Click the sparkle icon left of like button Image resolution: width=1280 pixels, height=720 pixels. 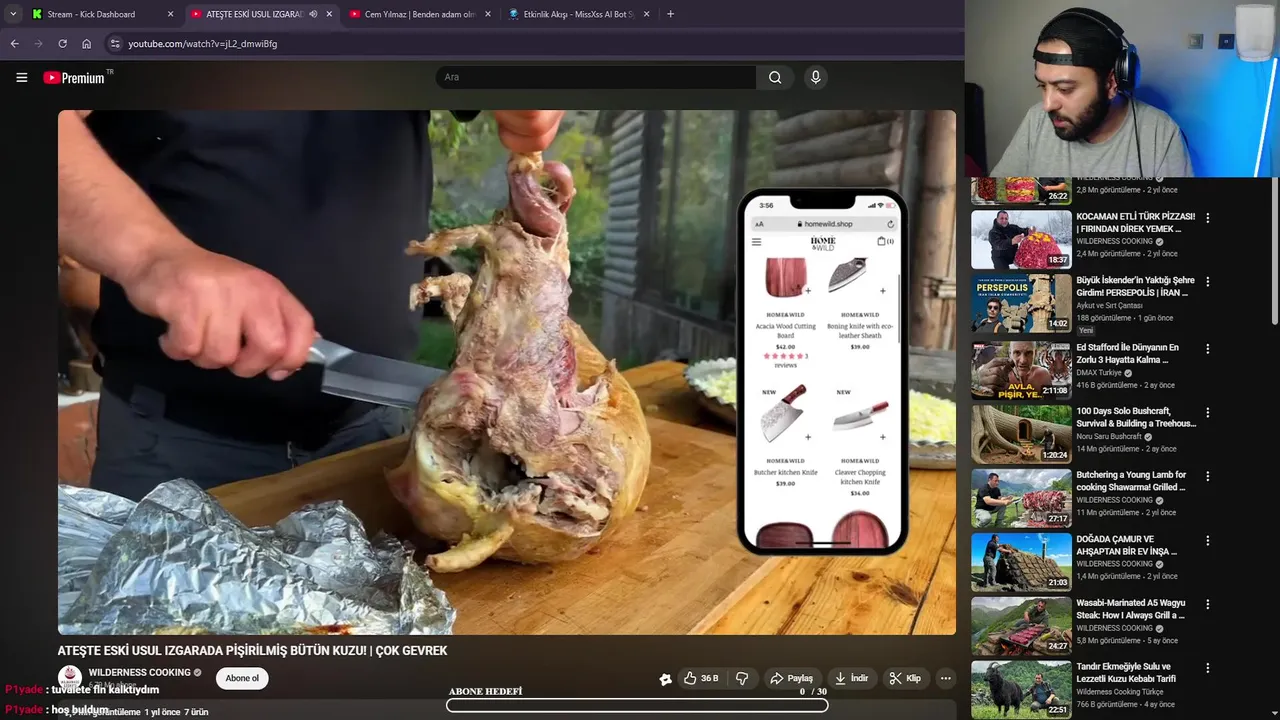point(666,679)
